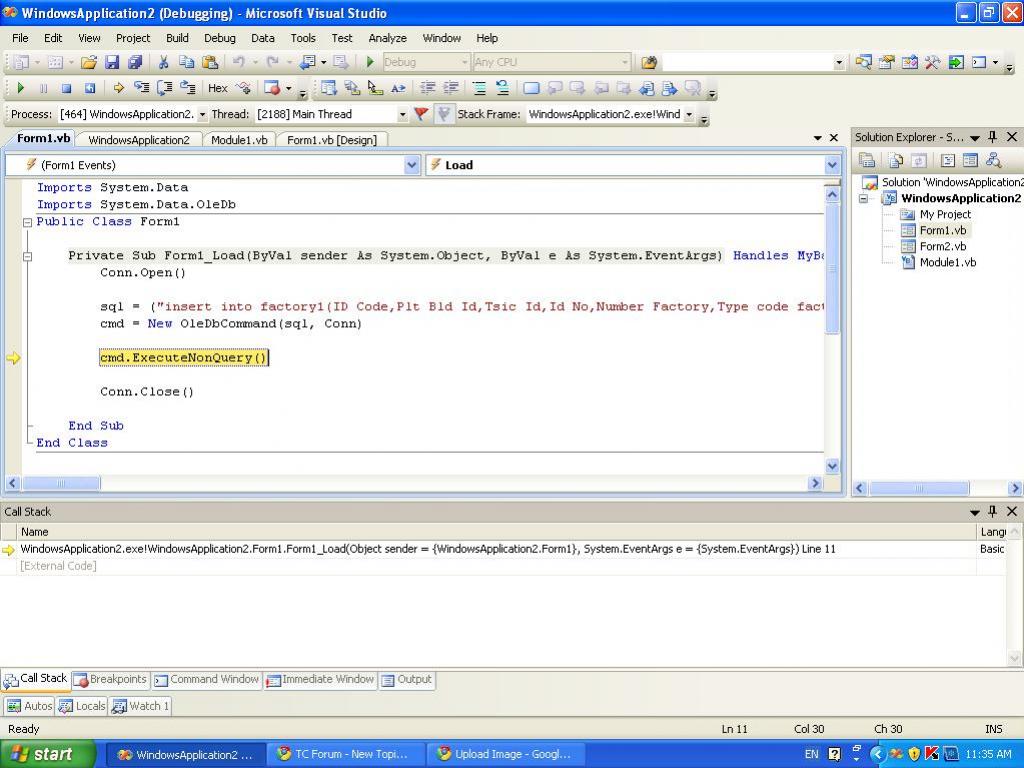The image size is (1024, 768).
Task: Select My Project in Solution Explorer
Action: pyautogui.click(x=945, y=214)
